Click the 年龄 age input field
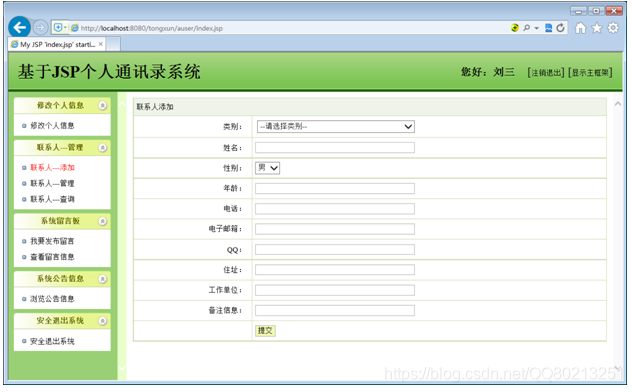Viewport: 632px width, 392px height. point(335,189)
